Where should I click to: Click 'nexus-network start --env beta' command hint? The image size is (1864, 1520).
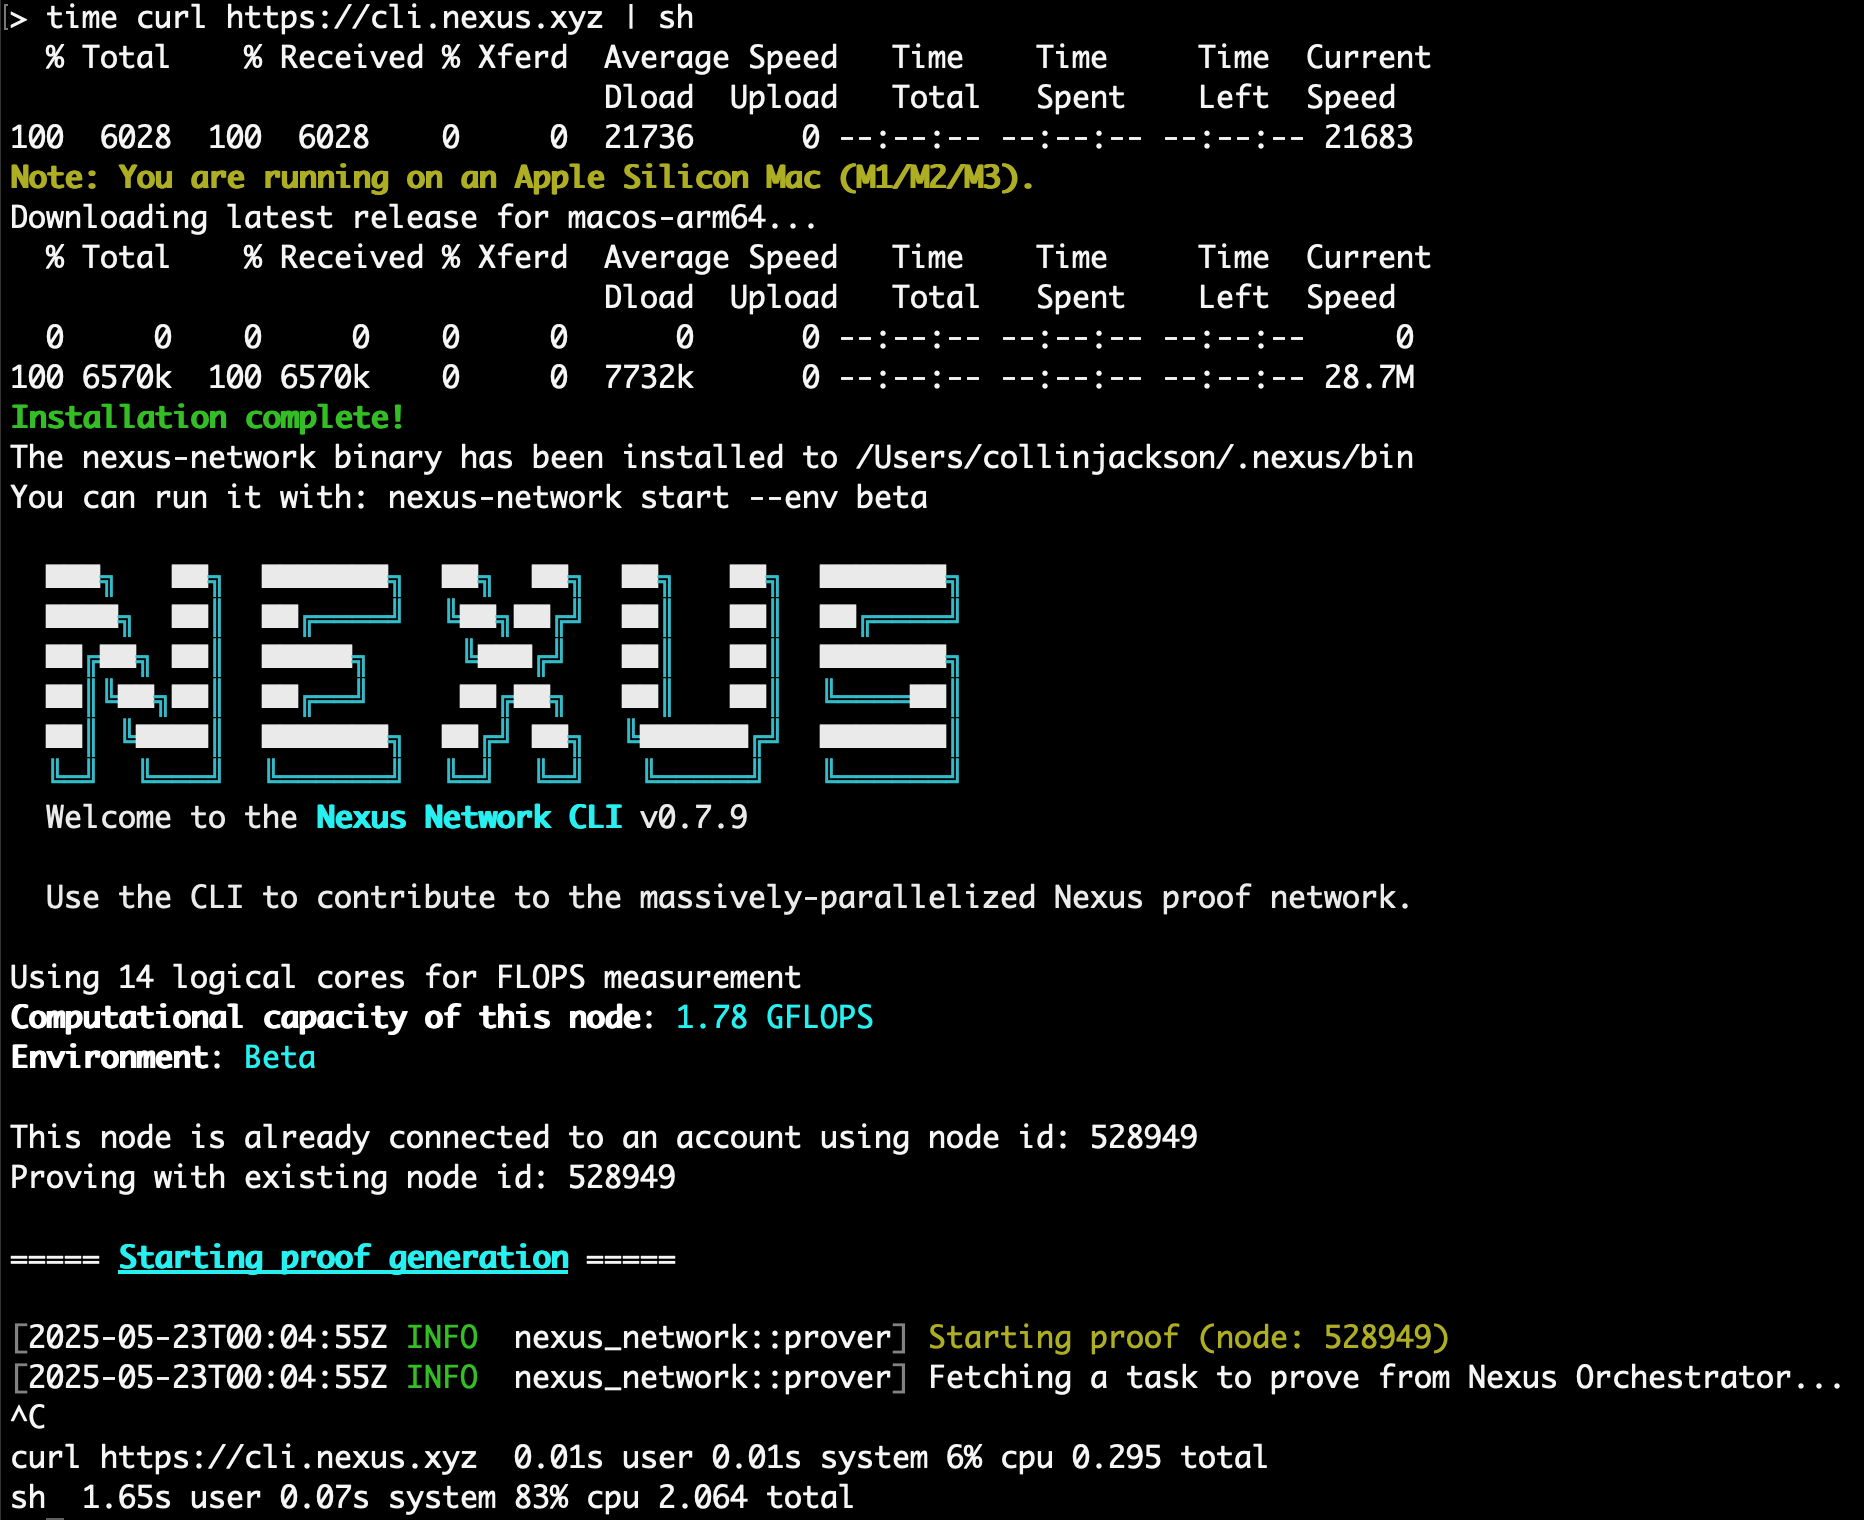657,497
